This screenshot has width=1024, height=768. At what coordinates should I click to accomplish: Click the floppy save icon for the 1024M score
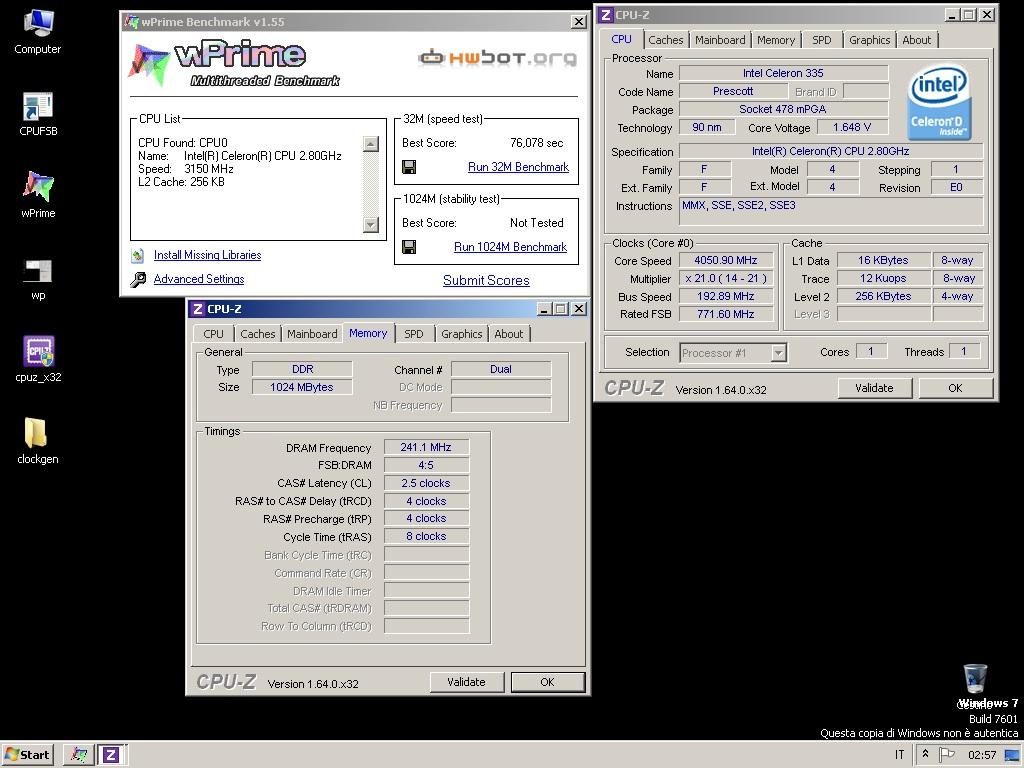(409, 248)
